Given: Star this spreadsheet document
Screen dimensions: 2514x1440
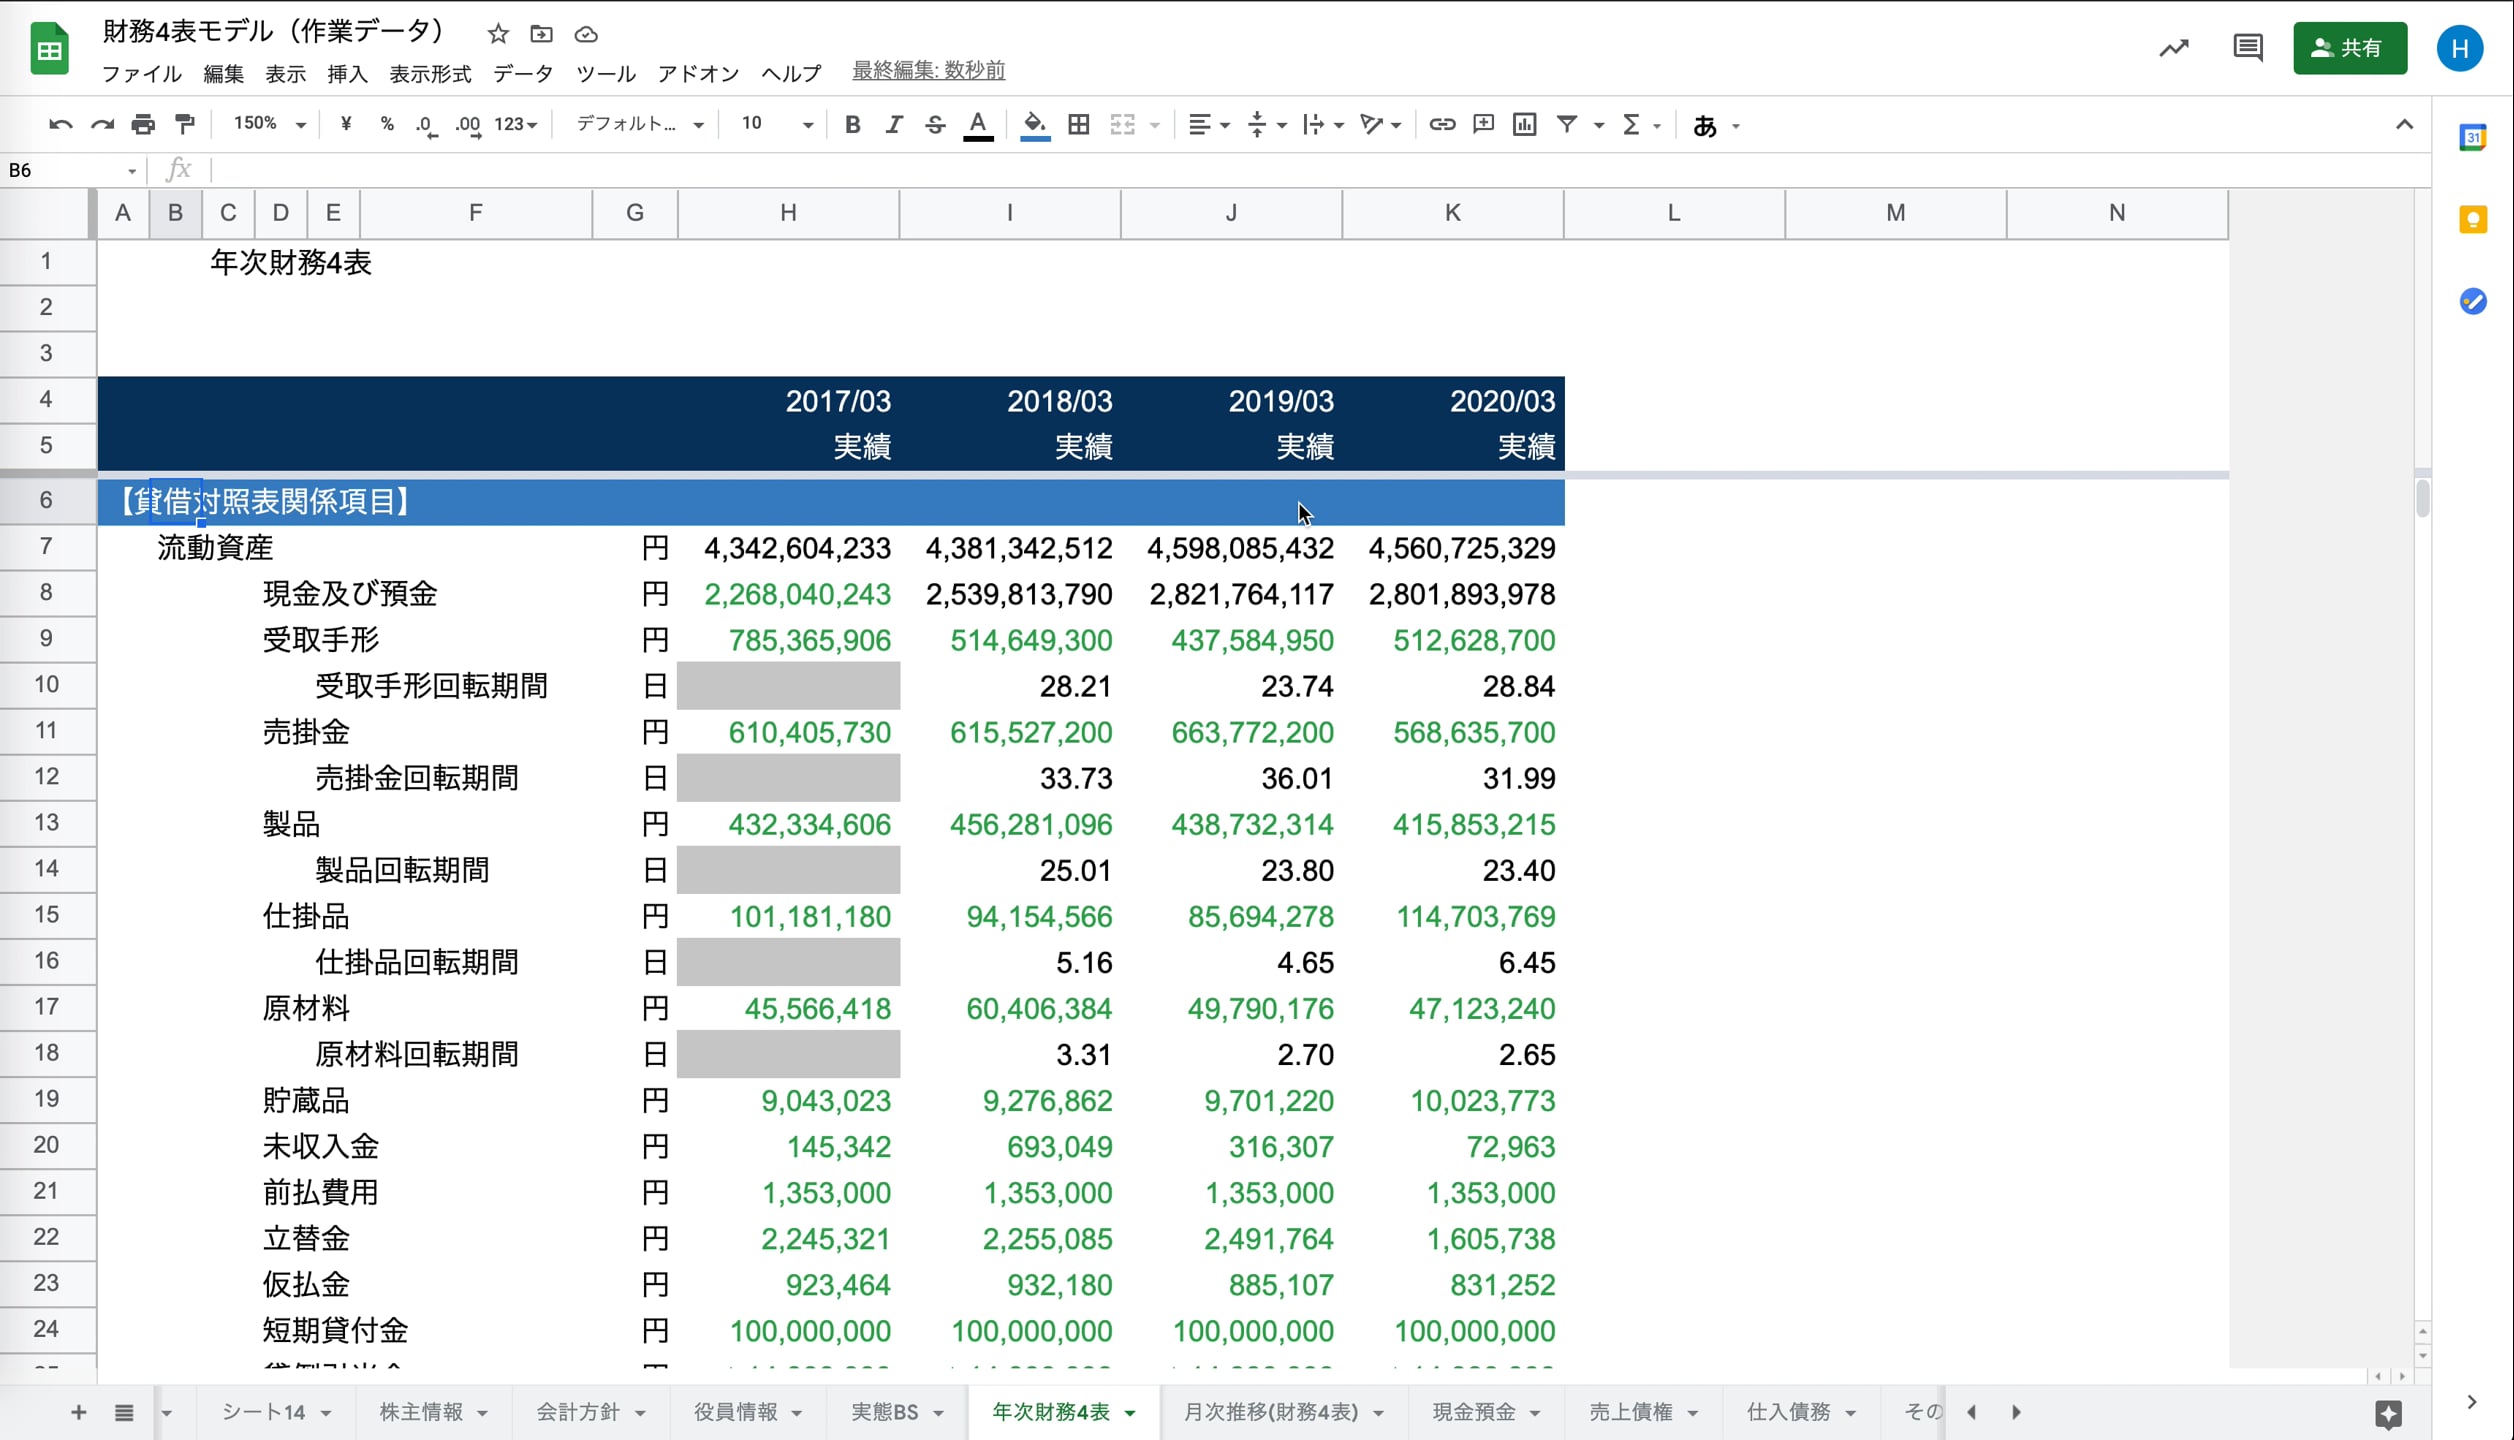Looking at the screenshot, I should pos(498,35).
